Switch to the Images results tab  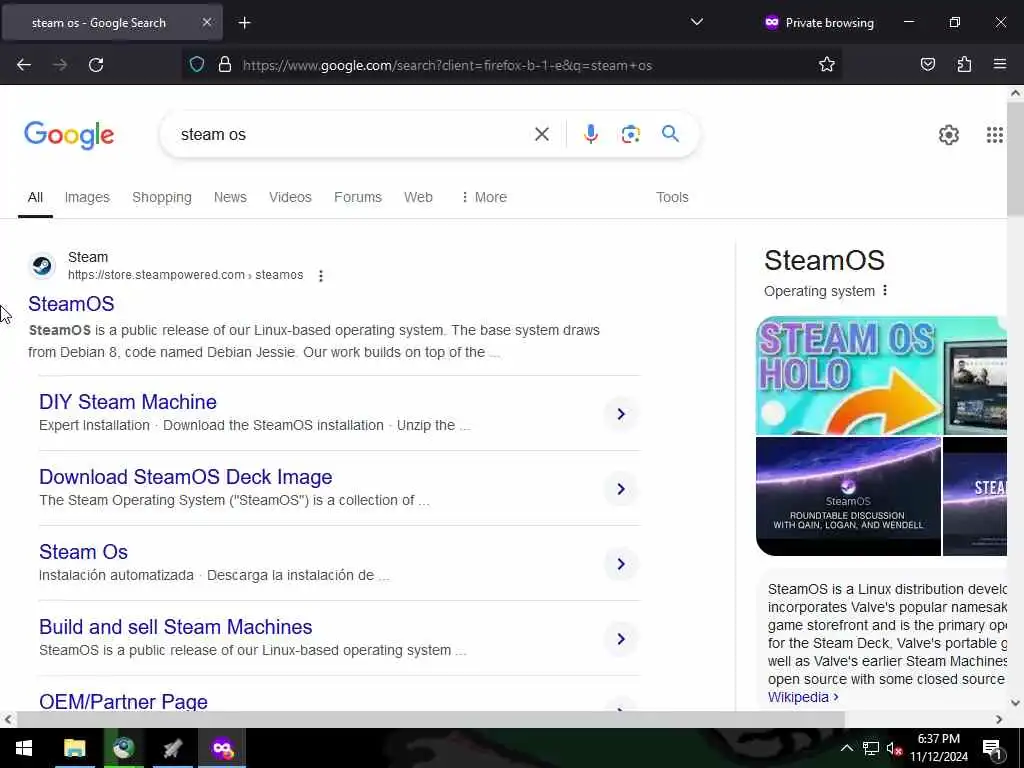(87, 197)
